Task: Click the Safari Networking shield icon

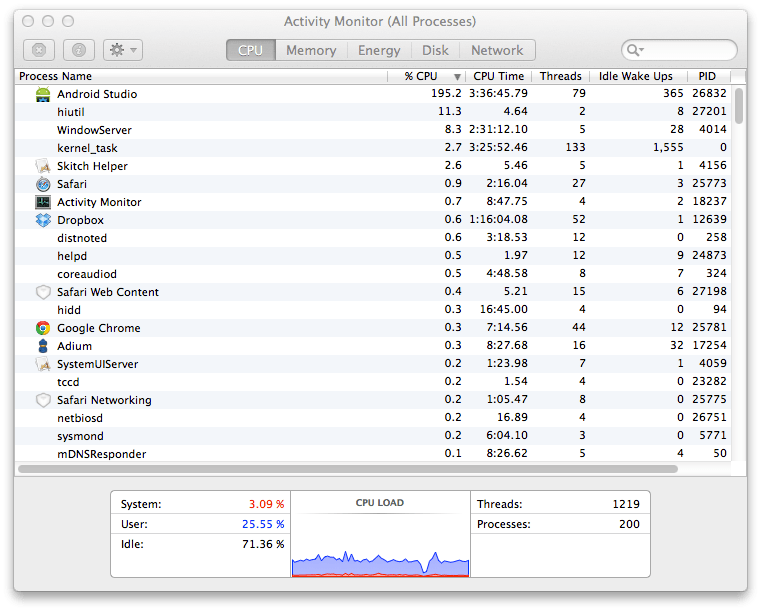Action: [43, 400]
